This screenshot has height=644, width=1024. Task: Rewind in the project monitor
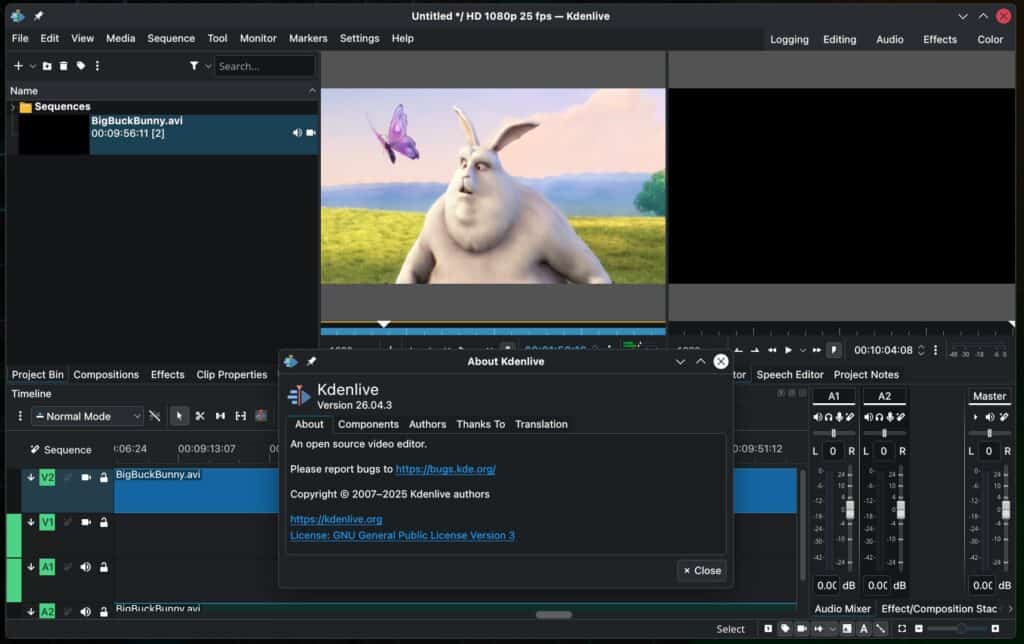click(x=772, y=351)
